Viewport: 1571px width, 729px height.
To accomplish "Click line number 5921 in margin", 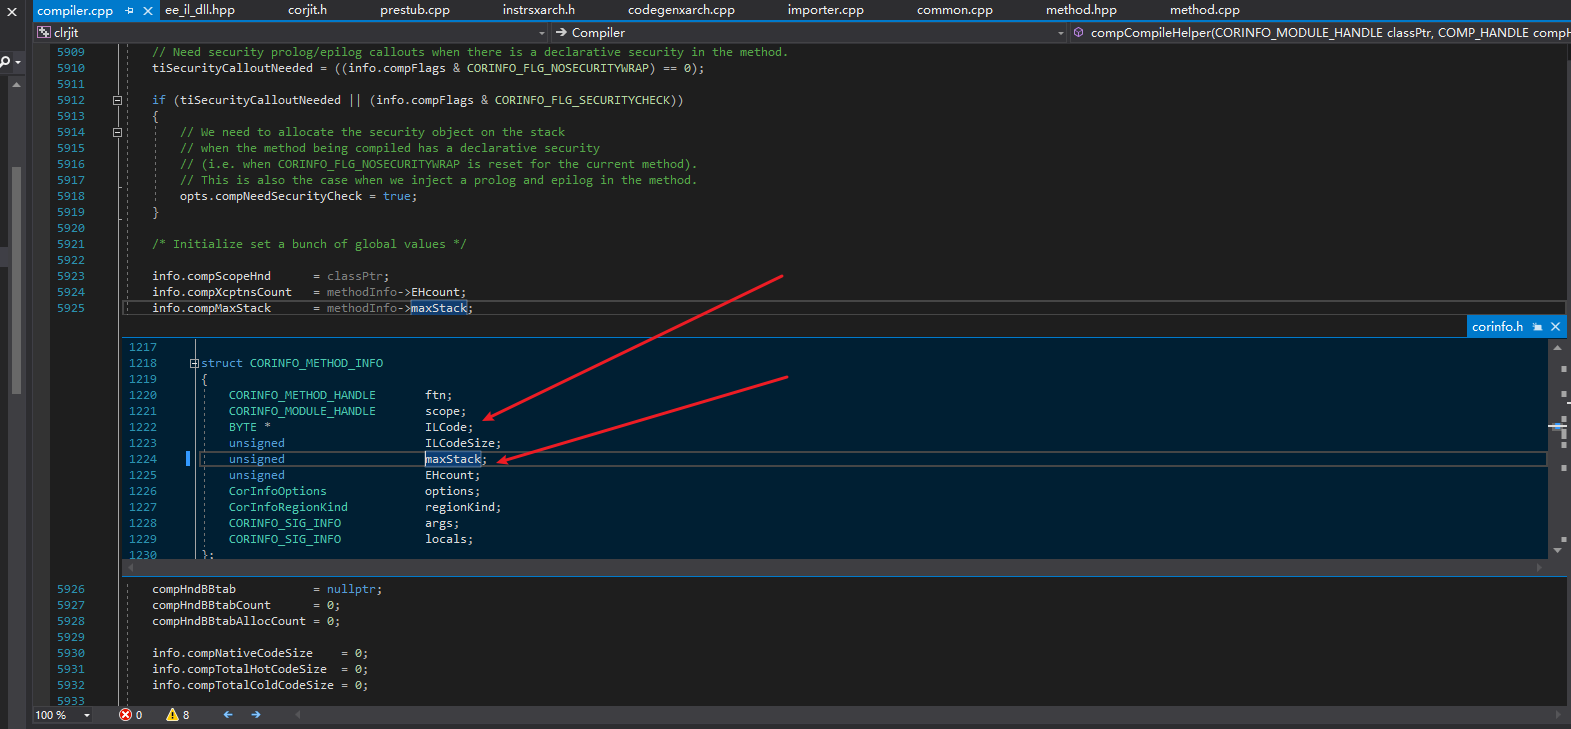I will click(x=71, y=244).
